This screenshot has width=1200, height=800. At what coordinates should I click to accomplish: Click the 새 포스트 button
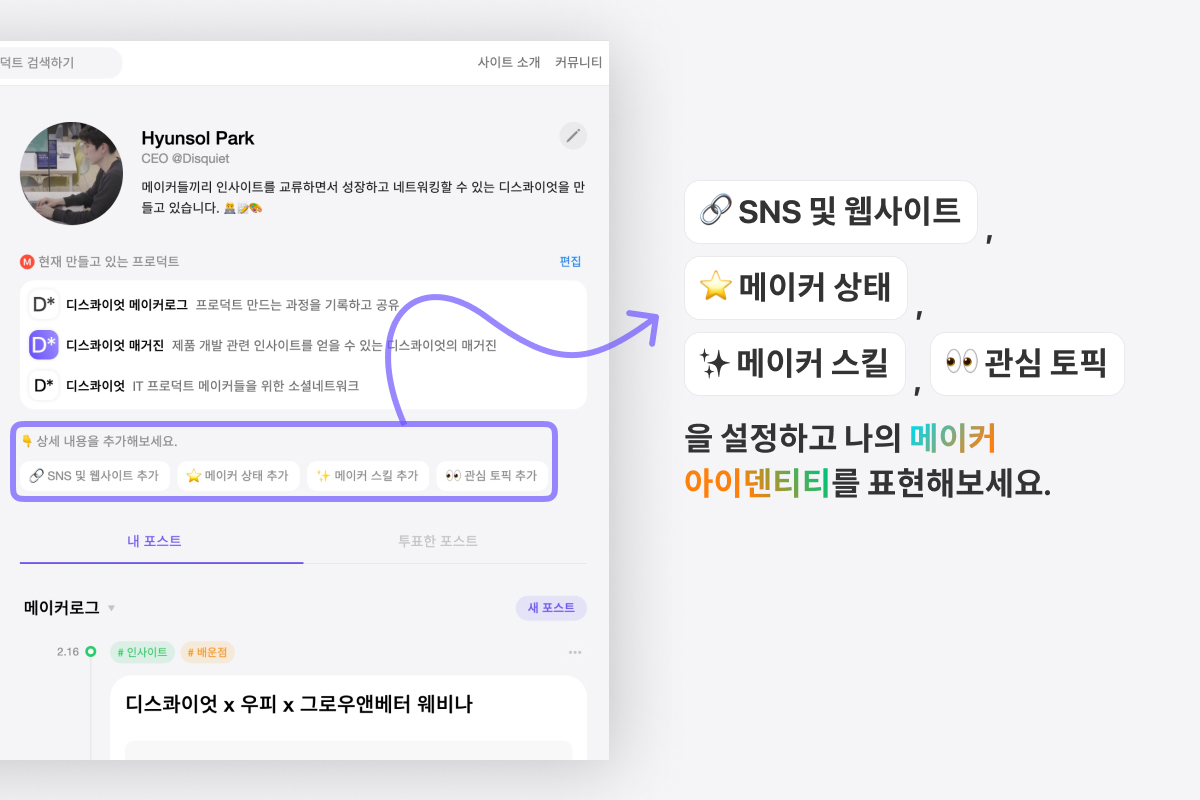pyautogui.click(x=551, y=608)
